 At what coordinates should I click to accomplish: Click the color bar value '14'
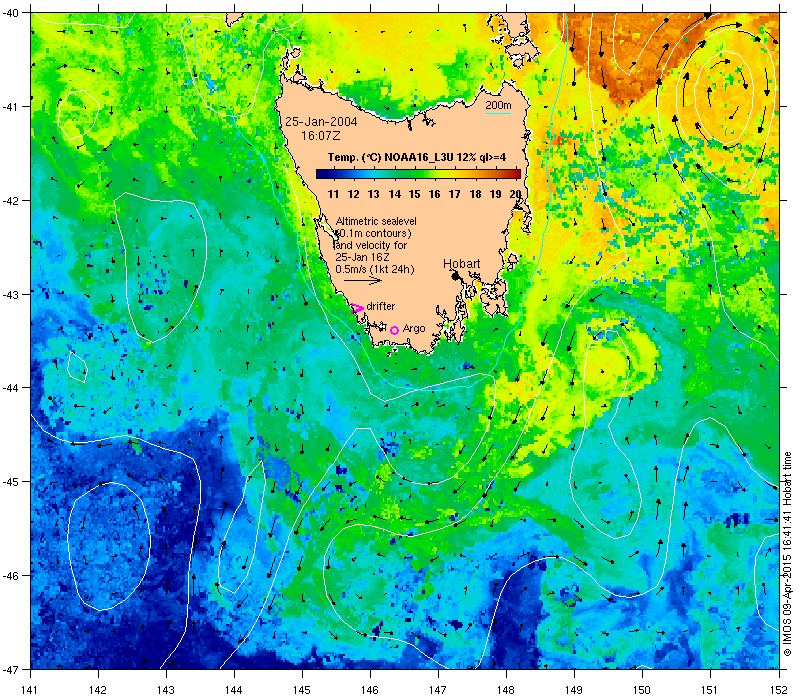click(394, 194)
